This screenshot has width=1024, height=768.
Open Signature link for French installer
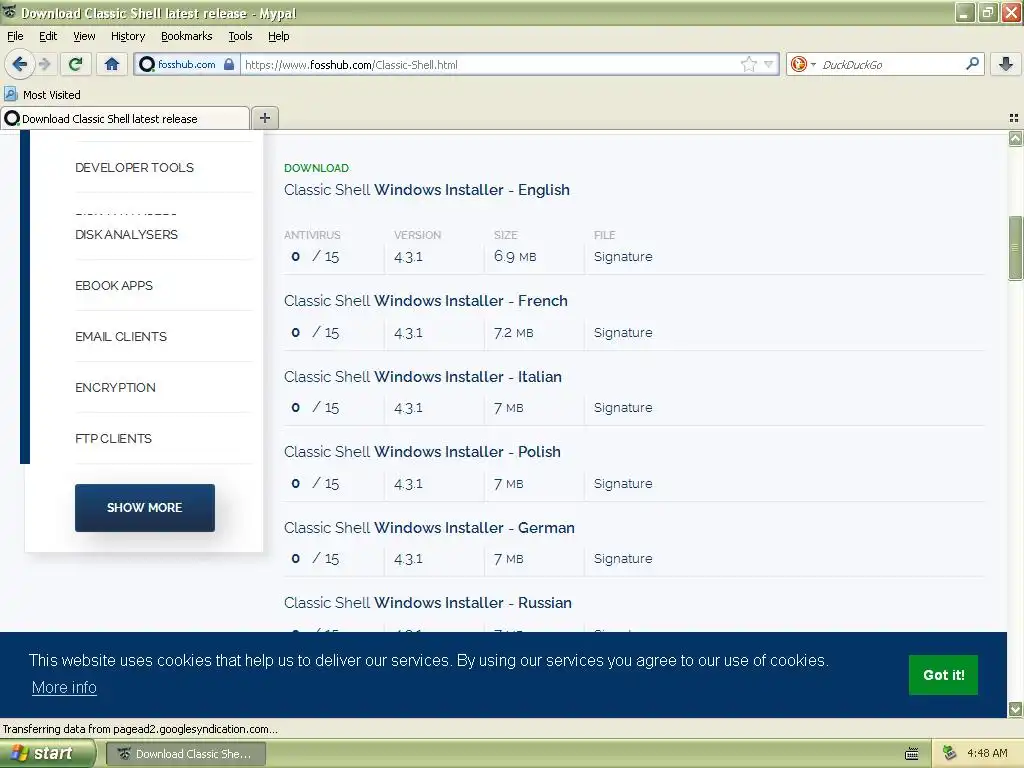[x=623, y=332]
